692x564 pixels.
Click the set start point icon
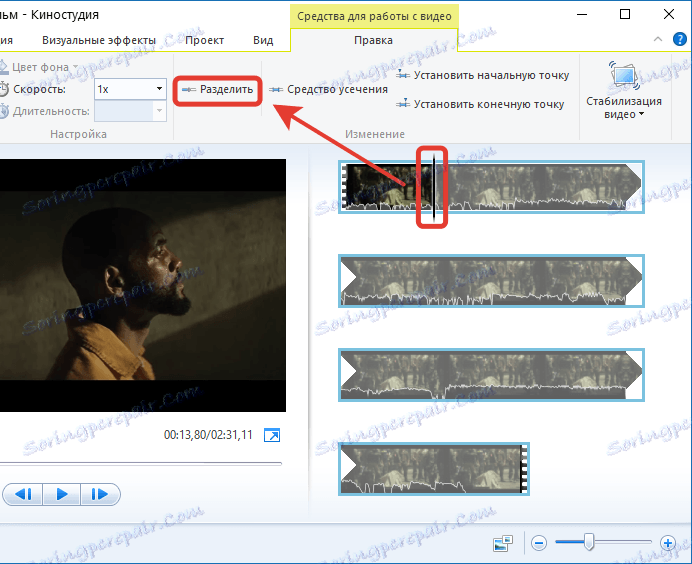pos(402,75)
